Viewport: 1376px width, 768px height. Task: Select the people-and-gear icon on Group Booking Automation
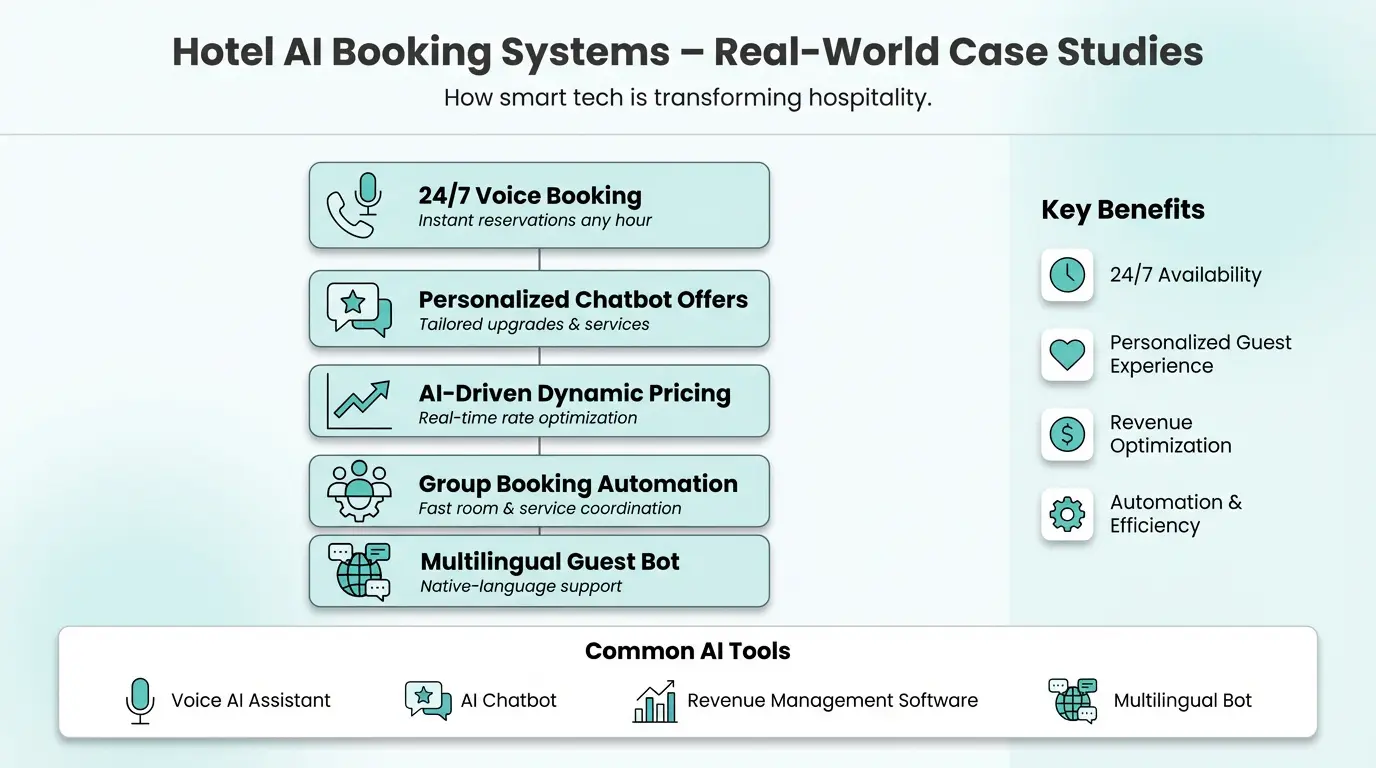[x=357, y=489]
